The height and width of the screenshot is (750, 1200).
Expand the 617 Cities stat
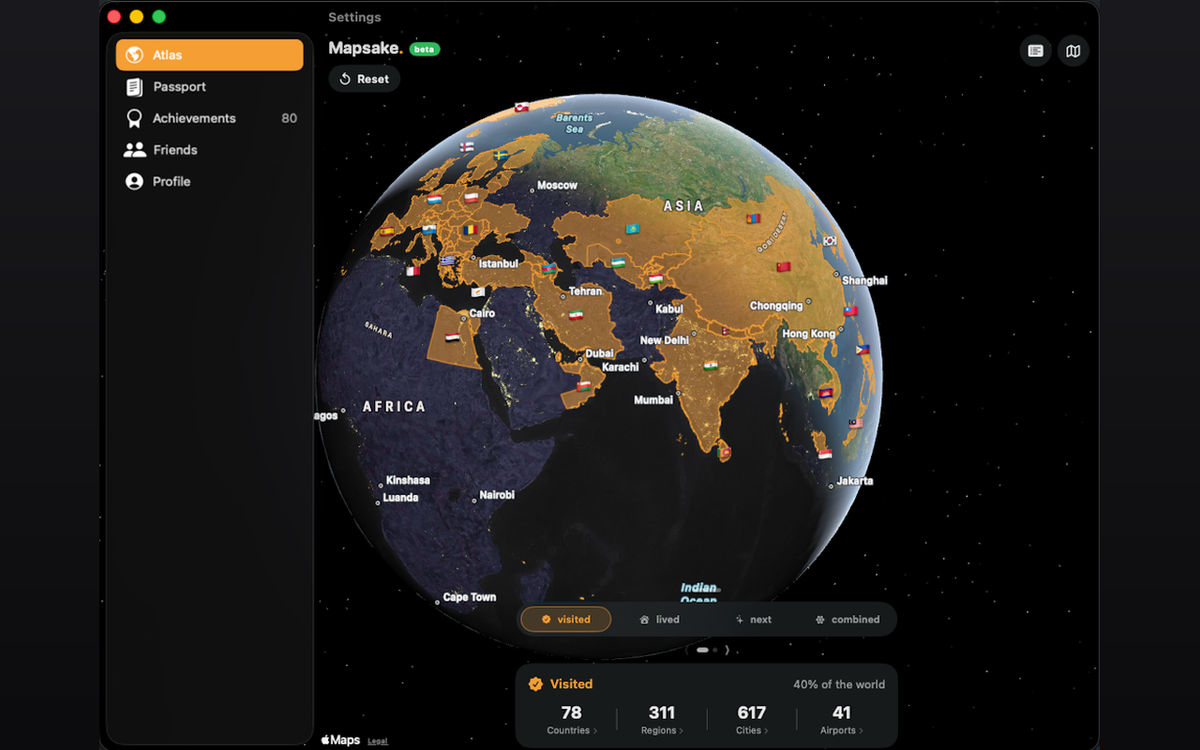tap(751, 720)
